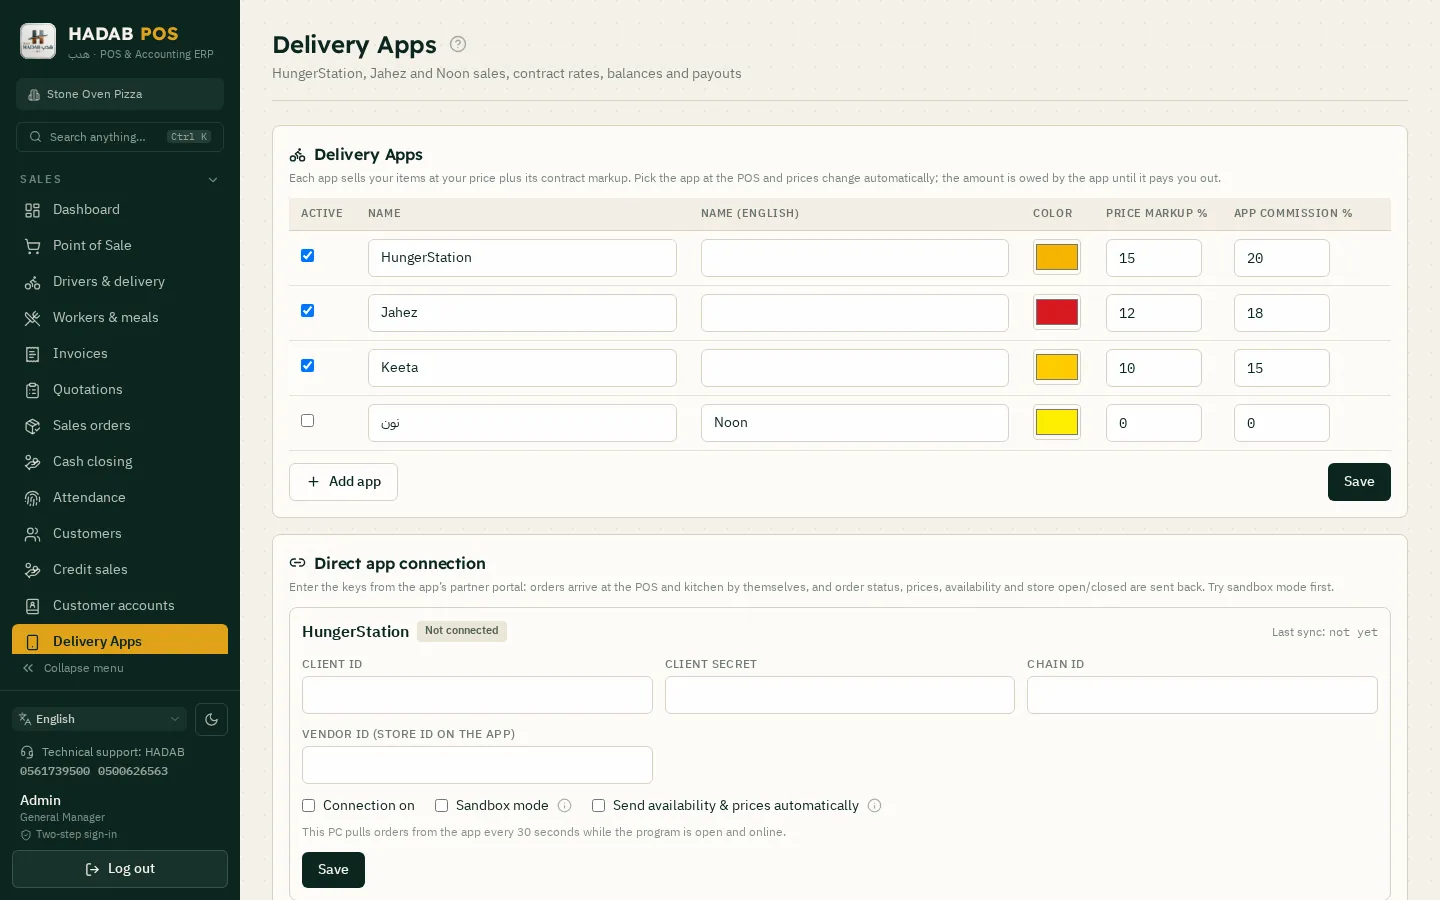Open the HungerStation color swatch

pos(1057,257)
